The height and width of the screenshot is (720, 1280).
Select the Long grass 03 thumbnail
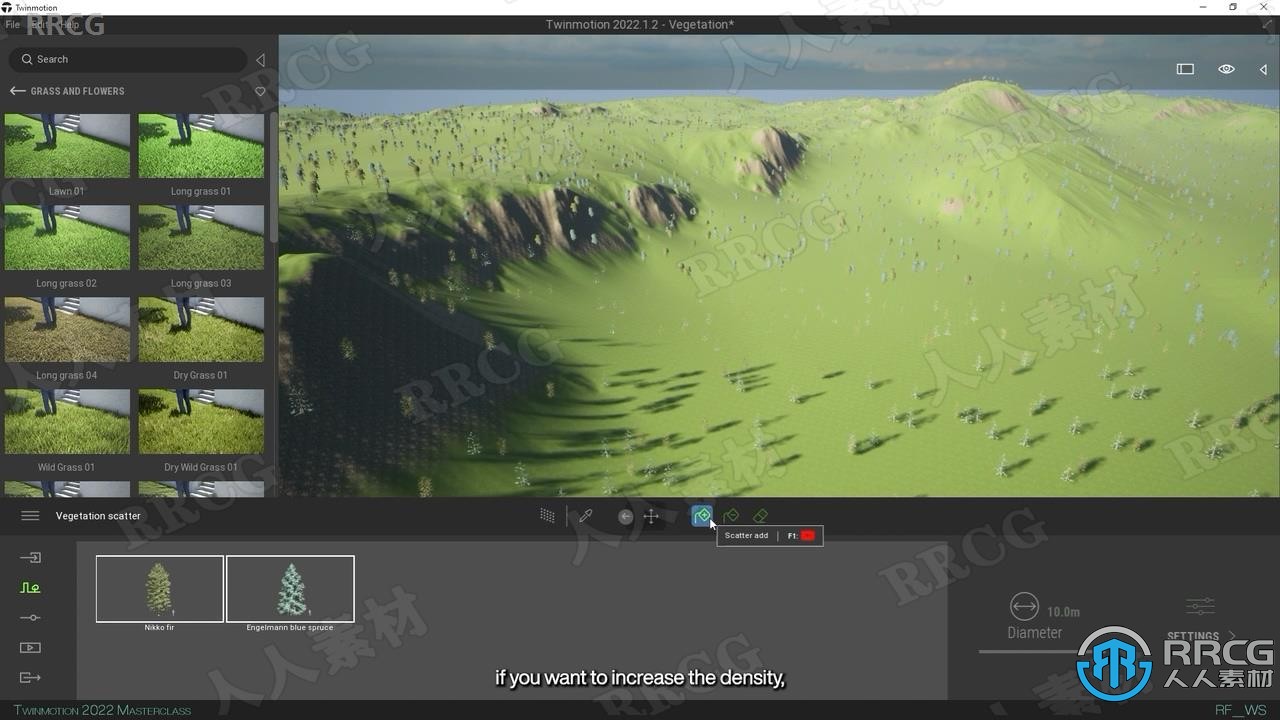[x=201, y=238]
